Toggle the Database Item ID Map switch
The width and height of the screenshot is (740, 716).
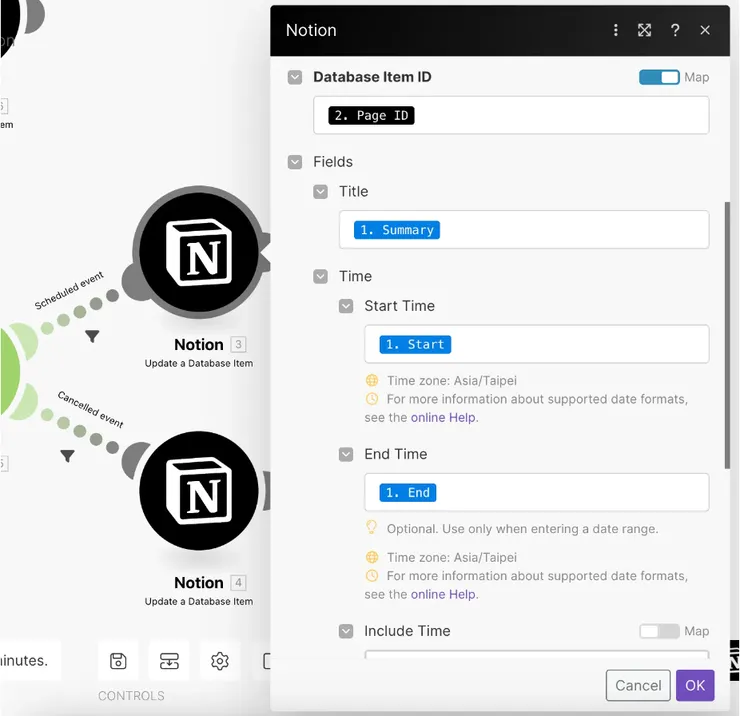(x=659, y=77)
